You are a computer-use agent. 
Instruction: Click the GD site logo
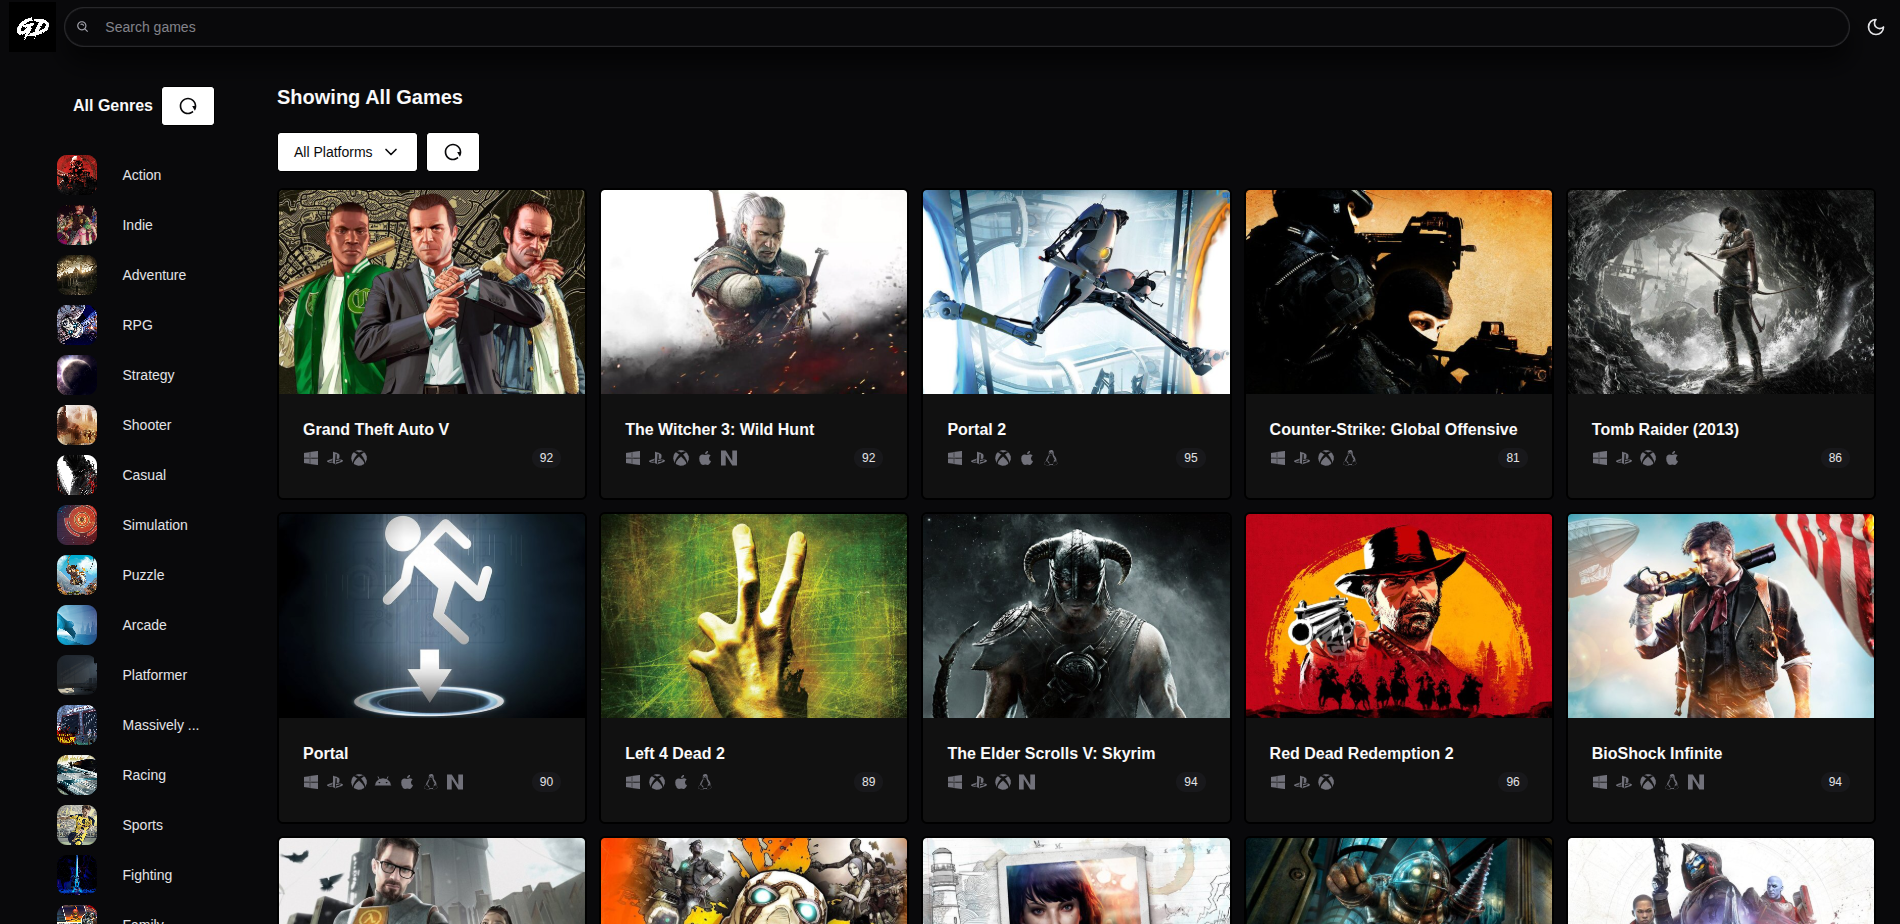coord(32,27)
